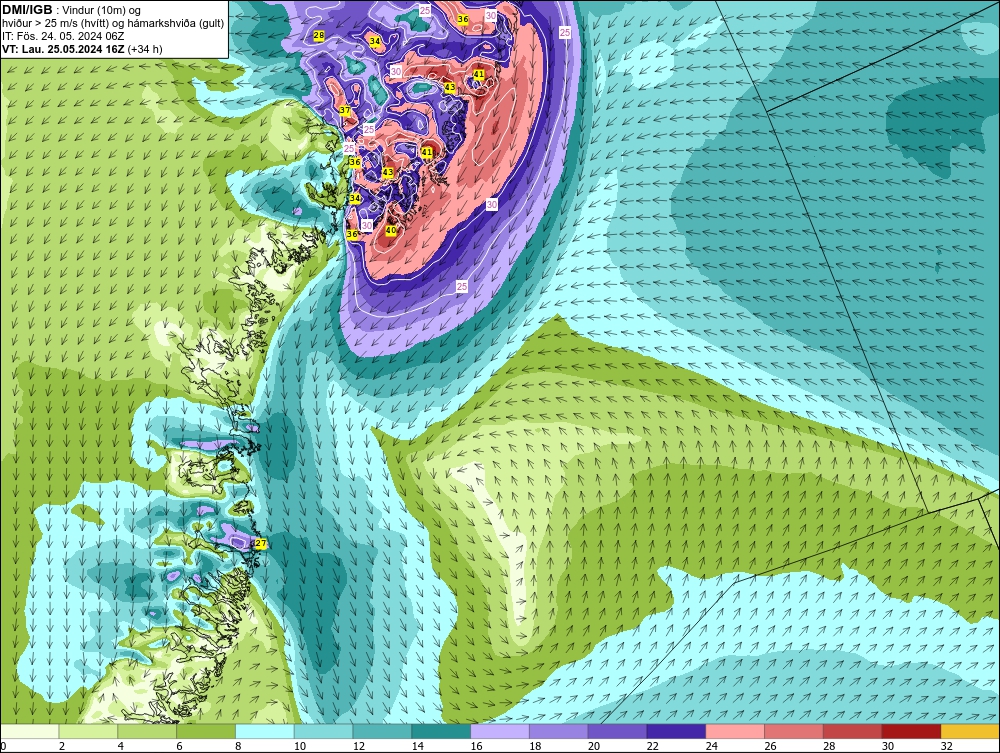Click legend scale value 30
Image resolution: width=1000 pixels, height=753 pixels.
pyautogui.click(x=888, y=746)
